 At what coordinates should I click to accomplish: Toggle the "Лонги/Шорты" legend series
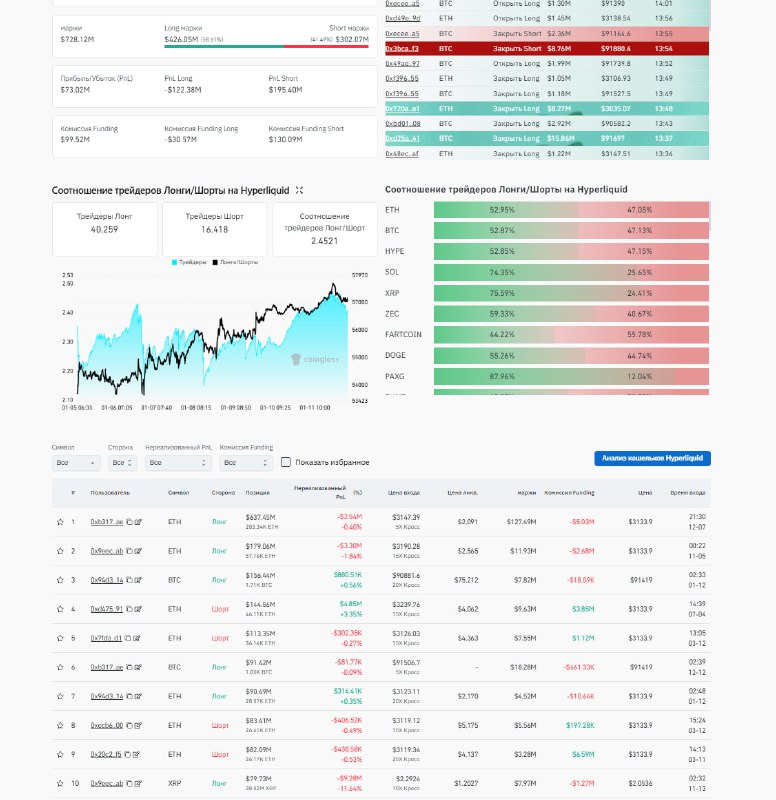[x=235, y=262]
